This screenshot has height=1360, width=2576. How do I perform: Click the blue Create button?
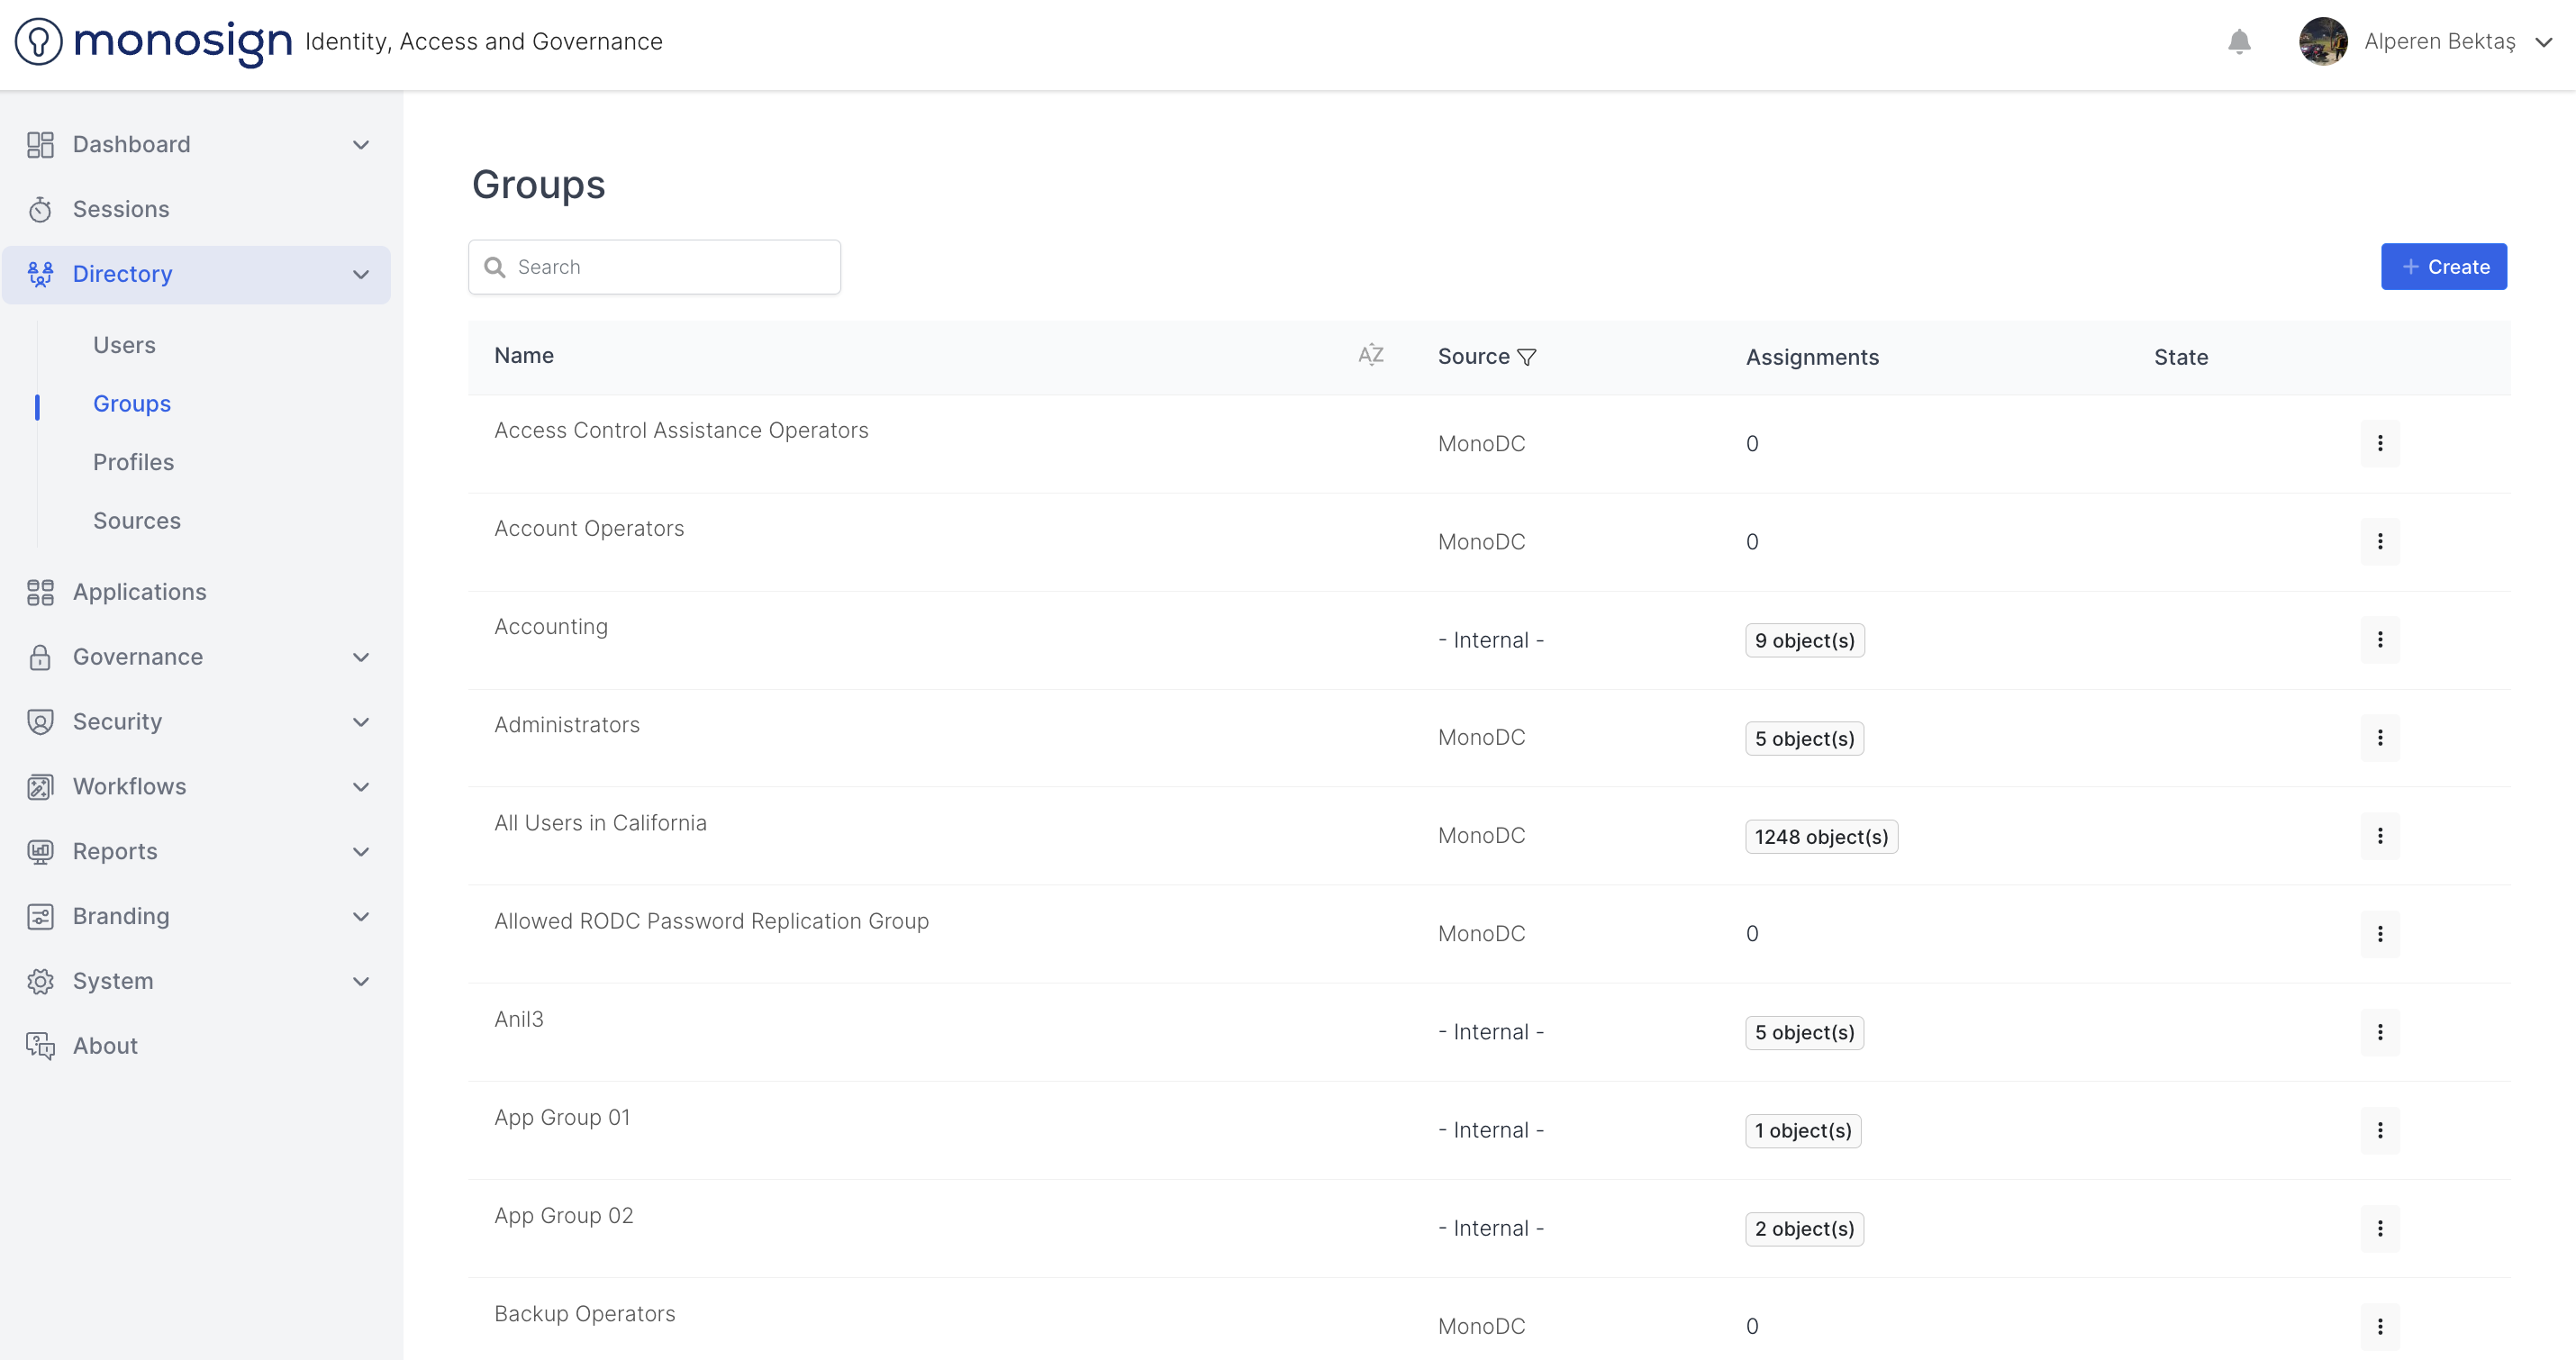point(2443,267)
